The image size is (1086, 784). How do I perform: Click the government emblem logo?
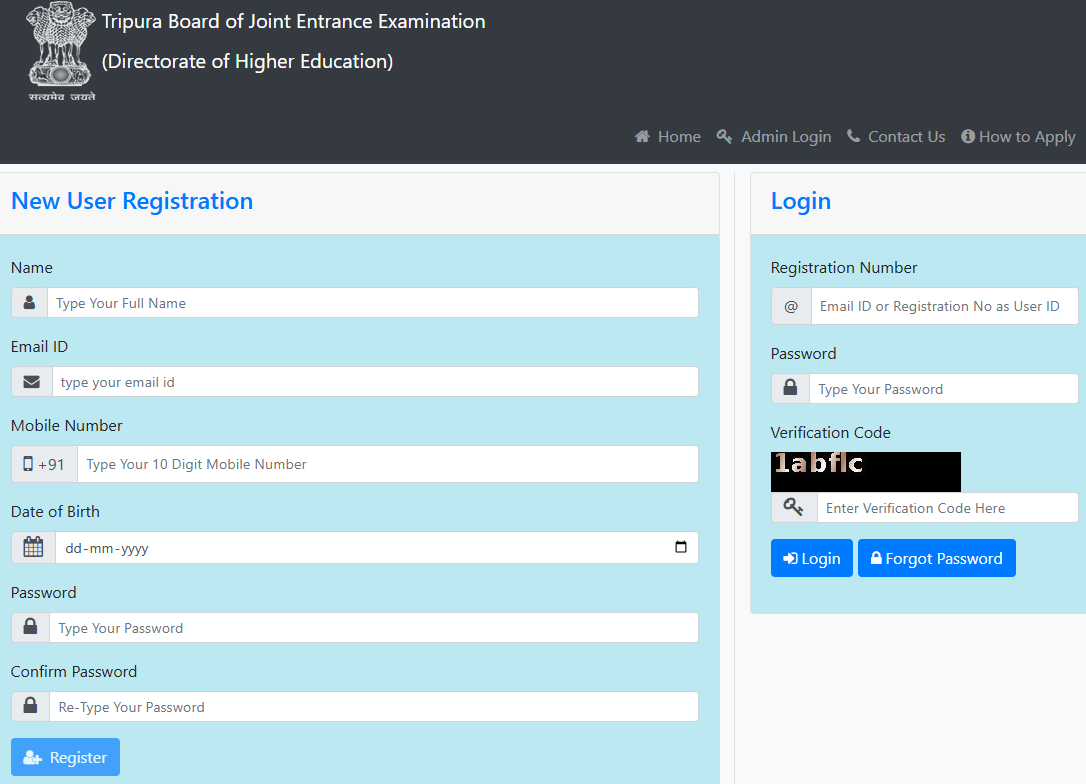61,51
